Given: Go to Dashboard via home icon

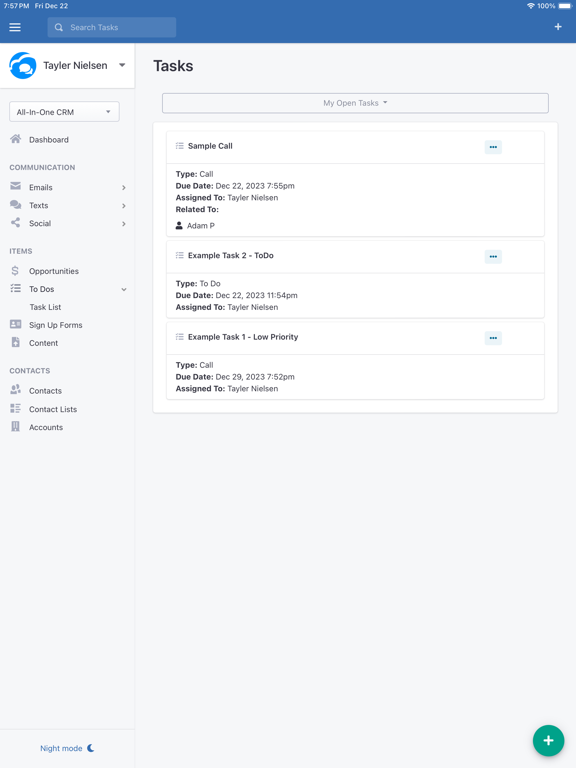Looking at the screenshot, I should pos(16,139).
